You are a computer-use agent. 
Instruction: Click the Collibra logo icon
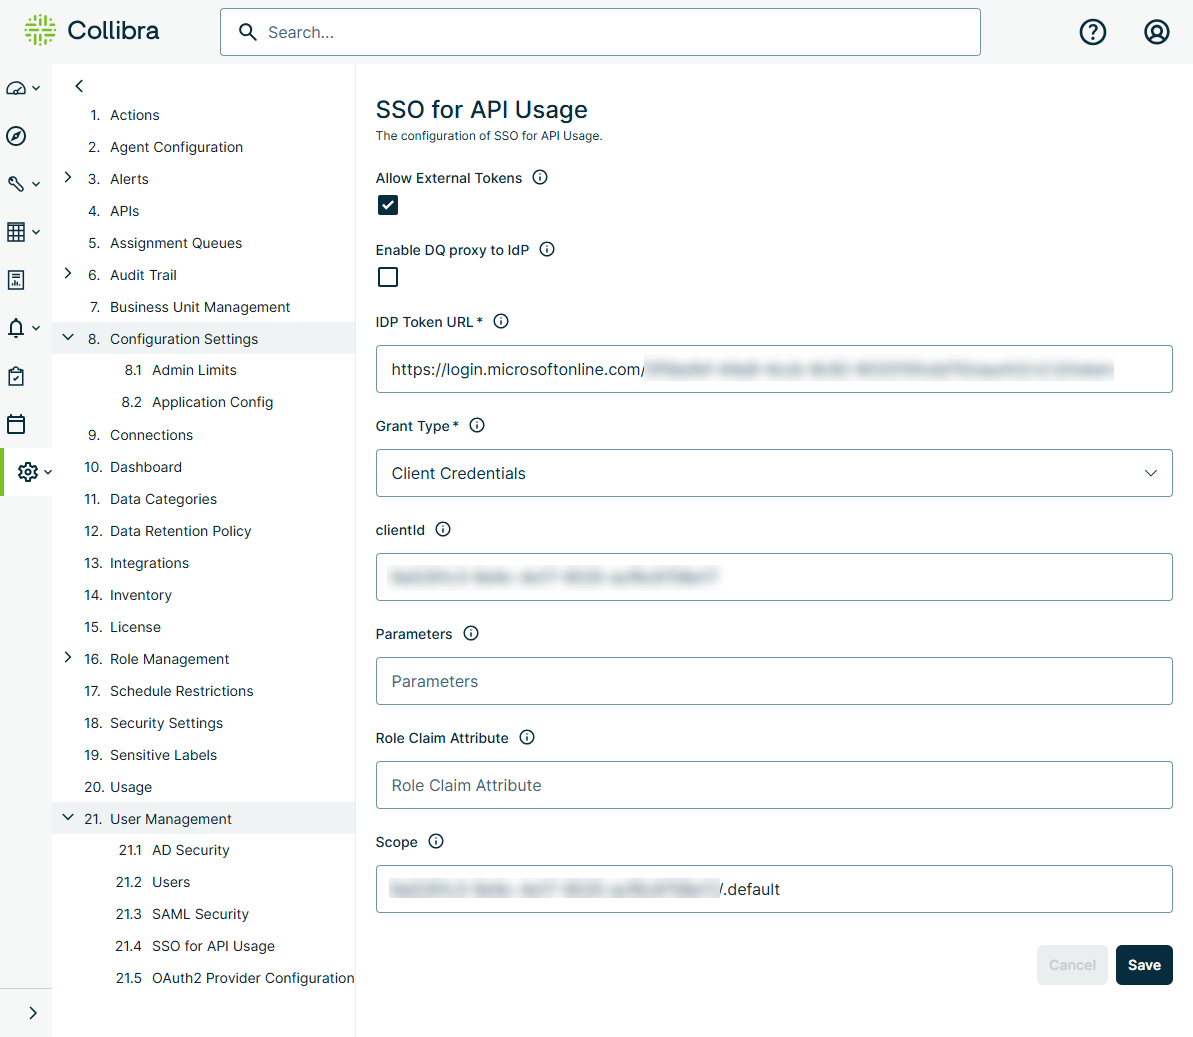39,30
